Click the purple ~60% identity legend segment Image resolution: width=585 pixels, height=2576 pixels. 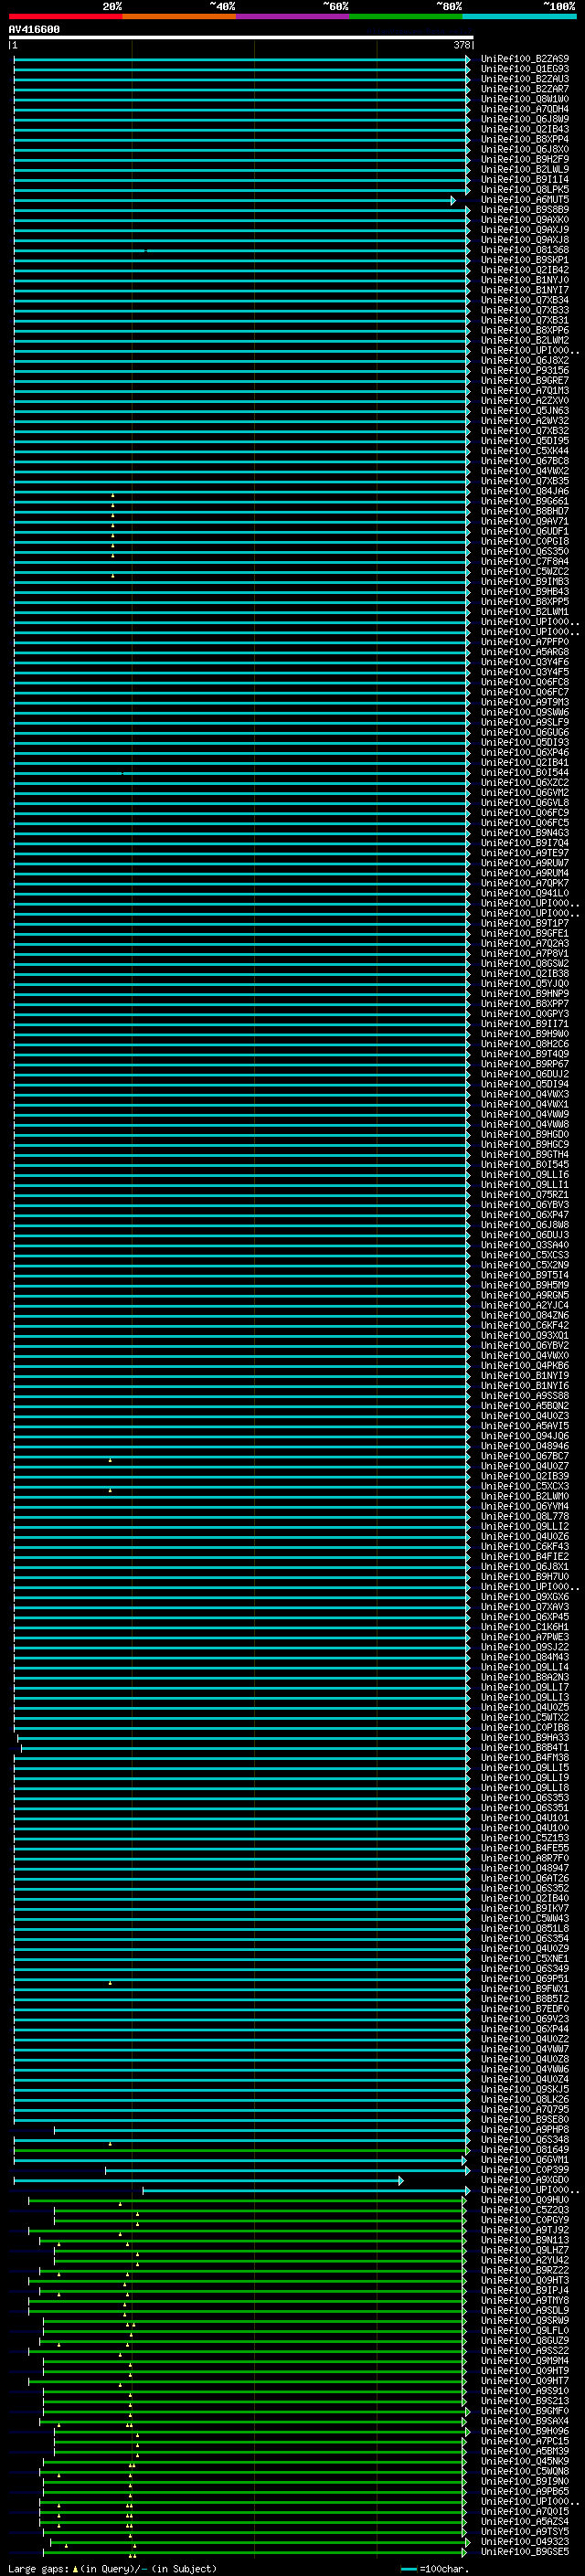[x=292, y=16]
